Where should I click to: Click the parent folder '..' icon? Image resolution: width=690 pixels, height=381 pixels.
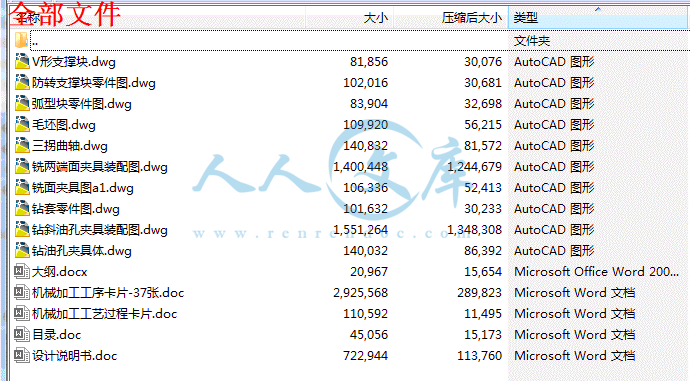tap(21, 40)
